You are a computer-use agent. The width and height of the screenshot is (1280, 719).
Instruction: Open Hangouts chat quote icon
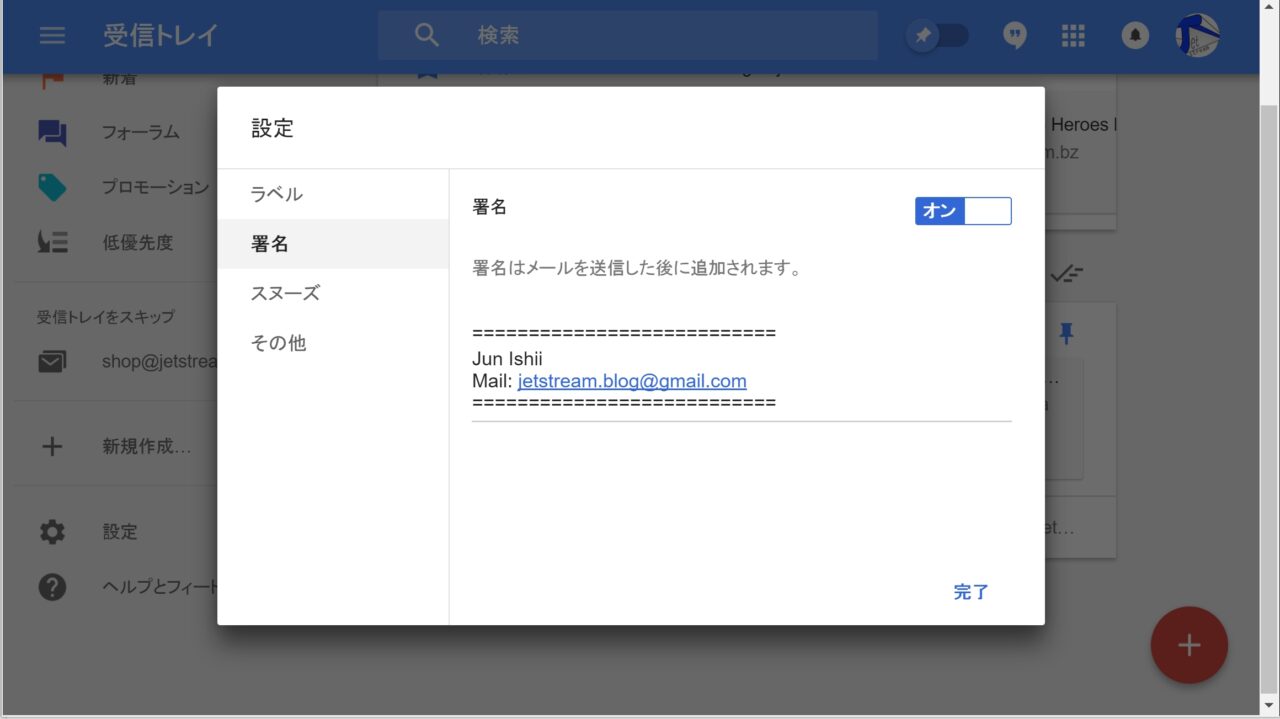click(1014, 36)
